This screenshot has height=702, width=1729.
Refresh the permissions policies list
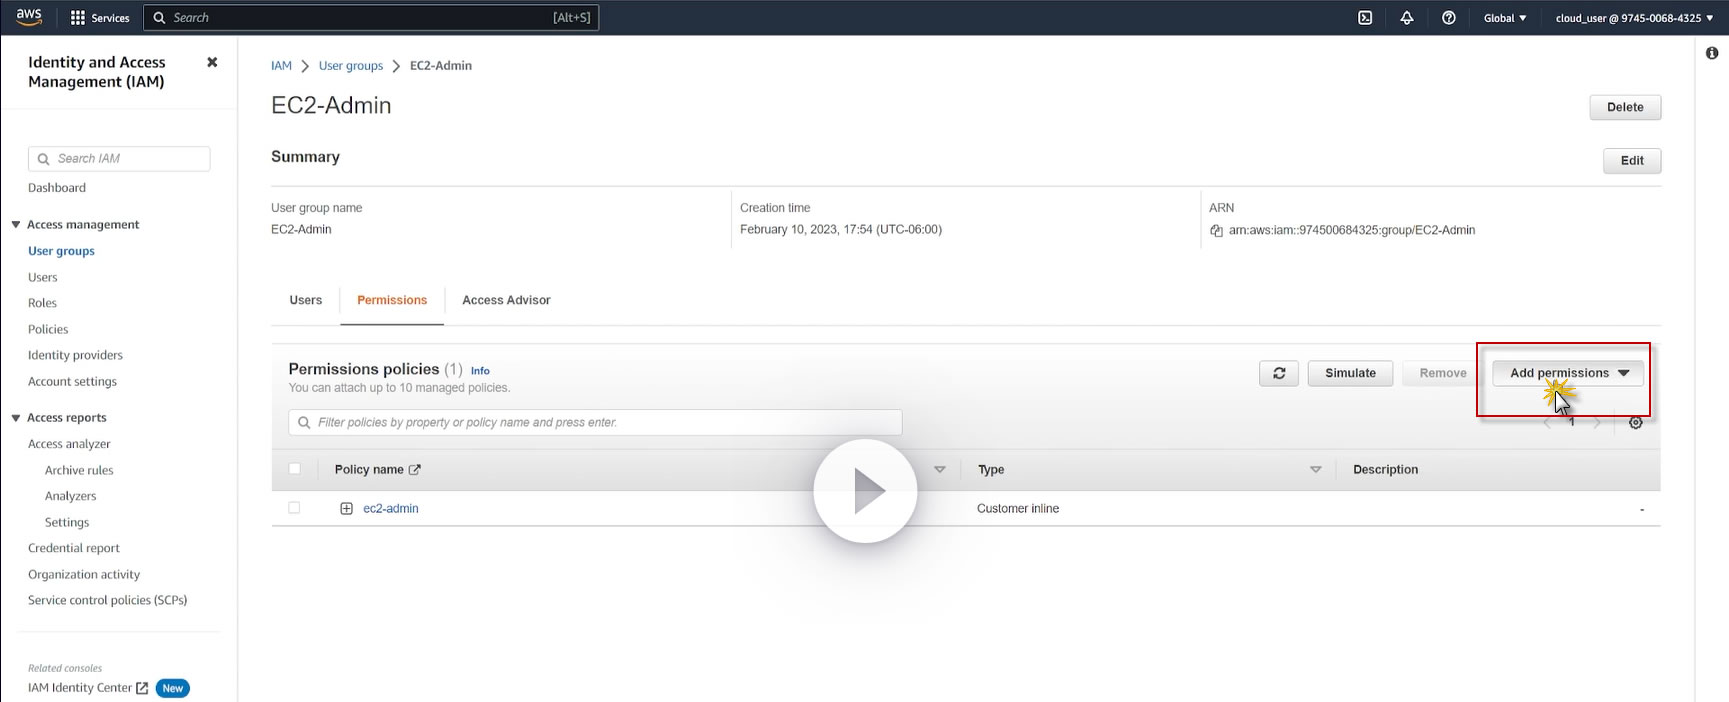tap(1279, 373)
